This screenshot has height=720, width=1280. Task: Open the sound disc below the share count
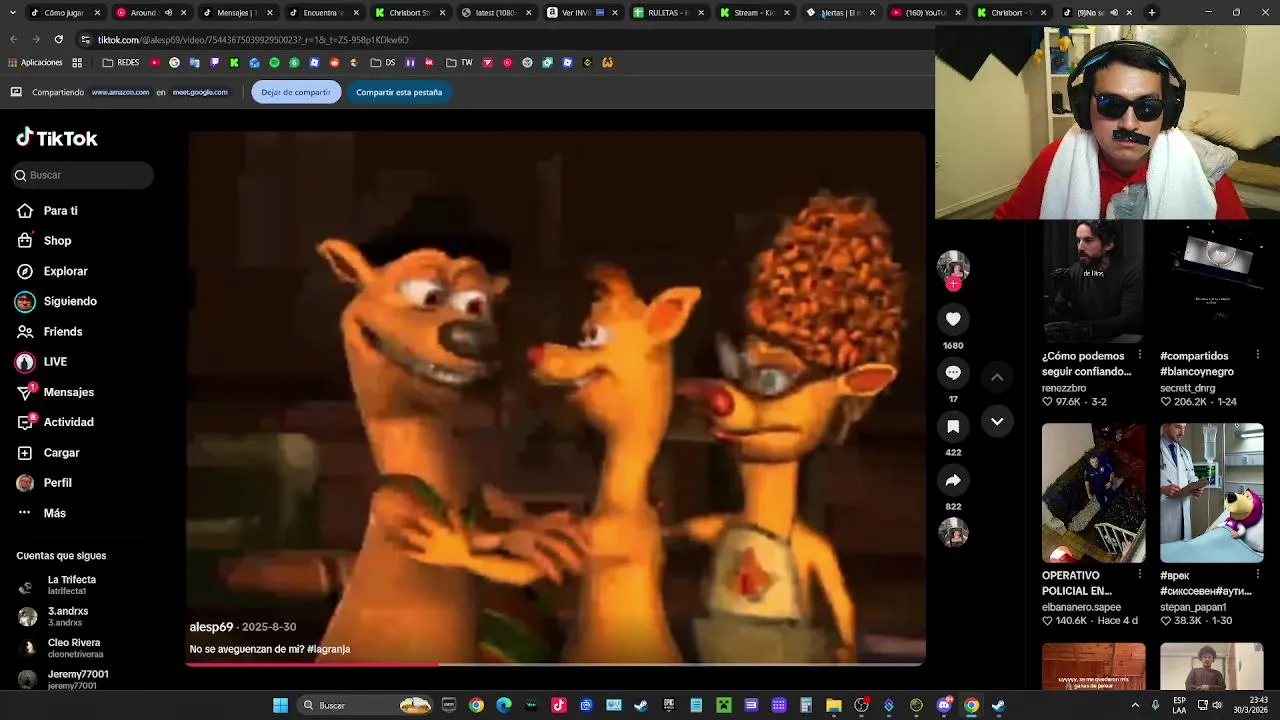[953, 532]
